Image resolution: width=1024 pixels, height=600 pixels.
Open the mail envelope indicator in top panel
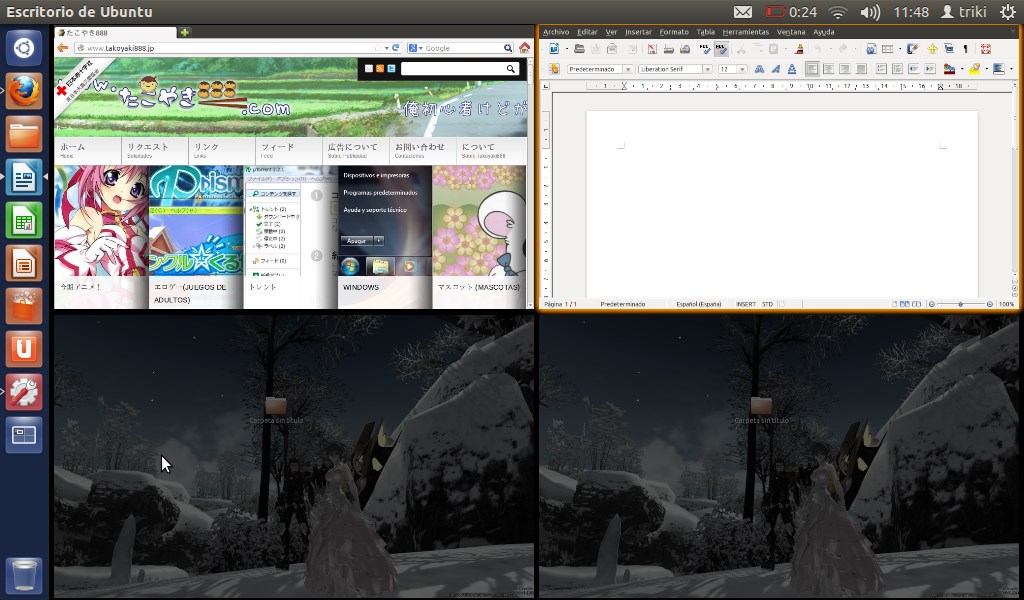743,12
